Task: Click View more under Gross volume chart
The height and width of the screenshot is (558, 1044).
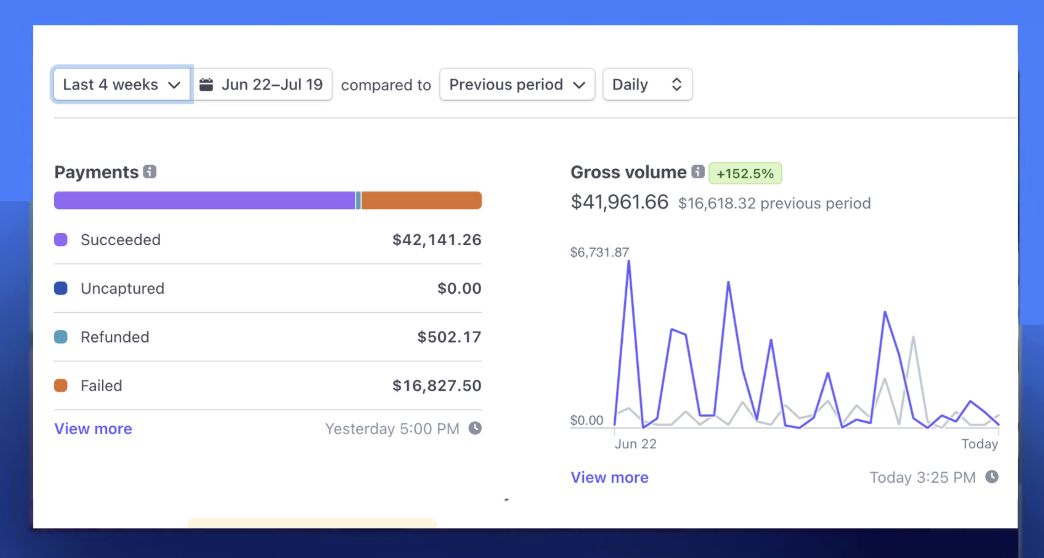Action: [x=609, y=478]
